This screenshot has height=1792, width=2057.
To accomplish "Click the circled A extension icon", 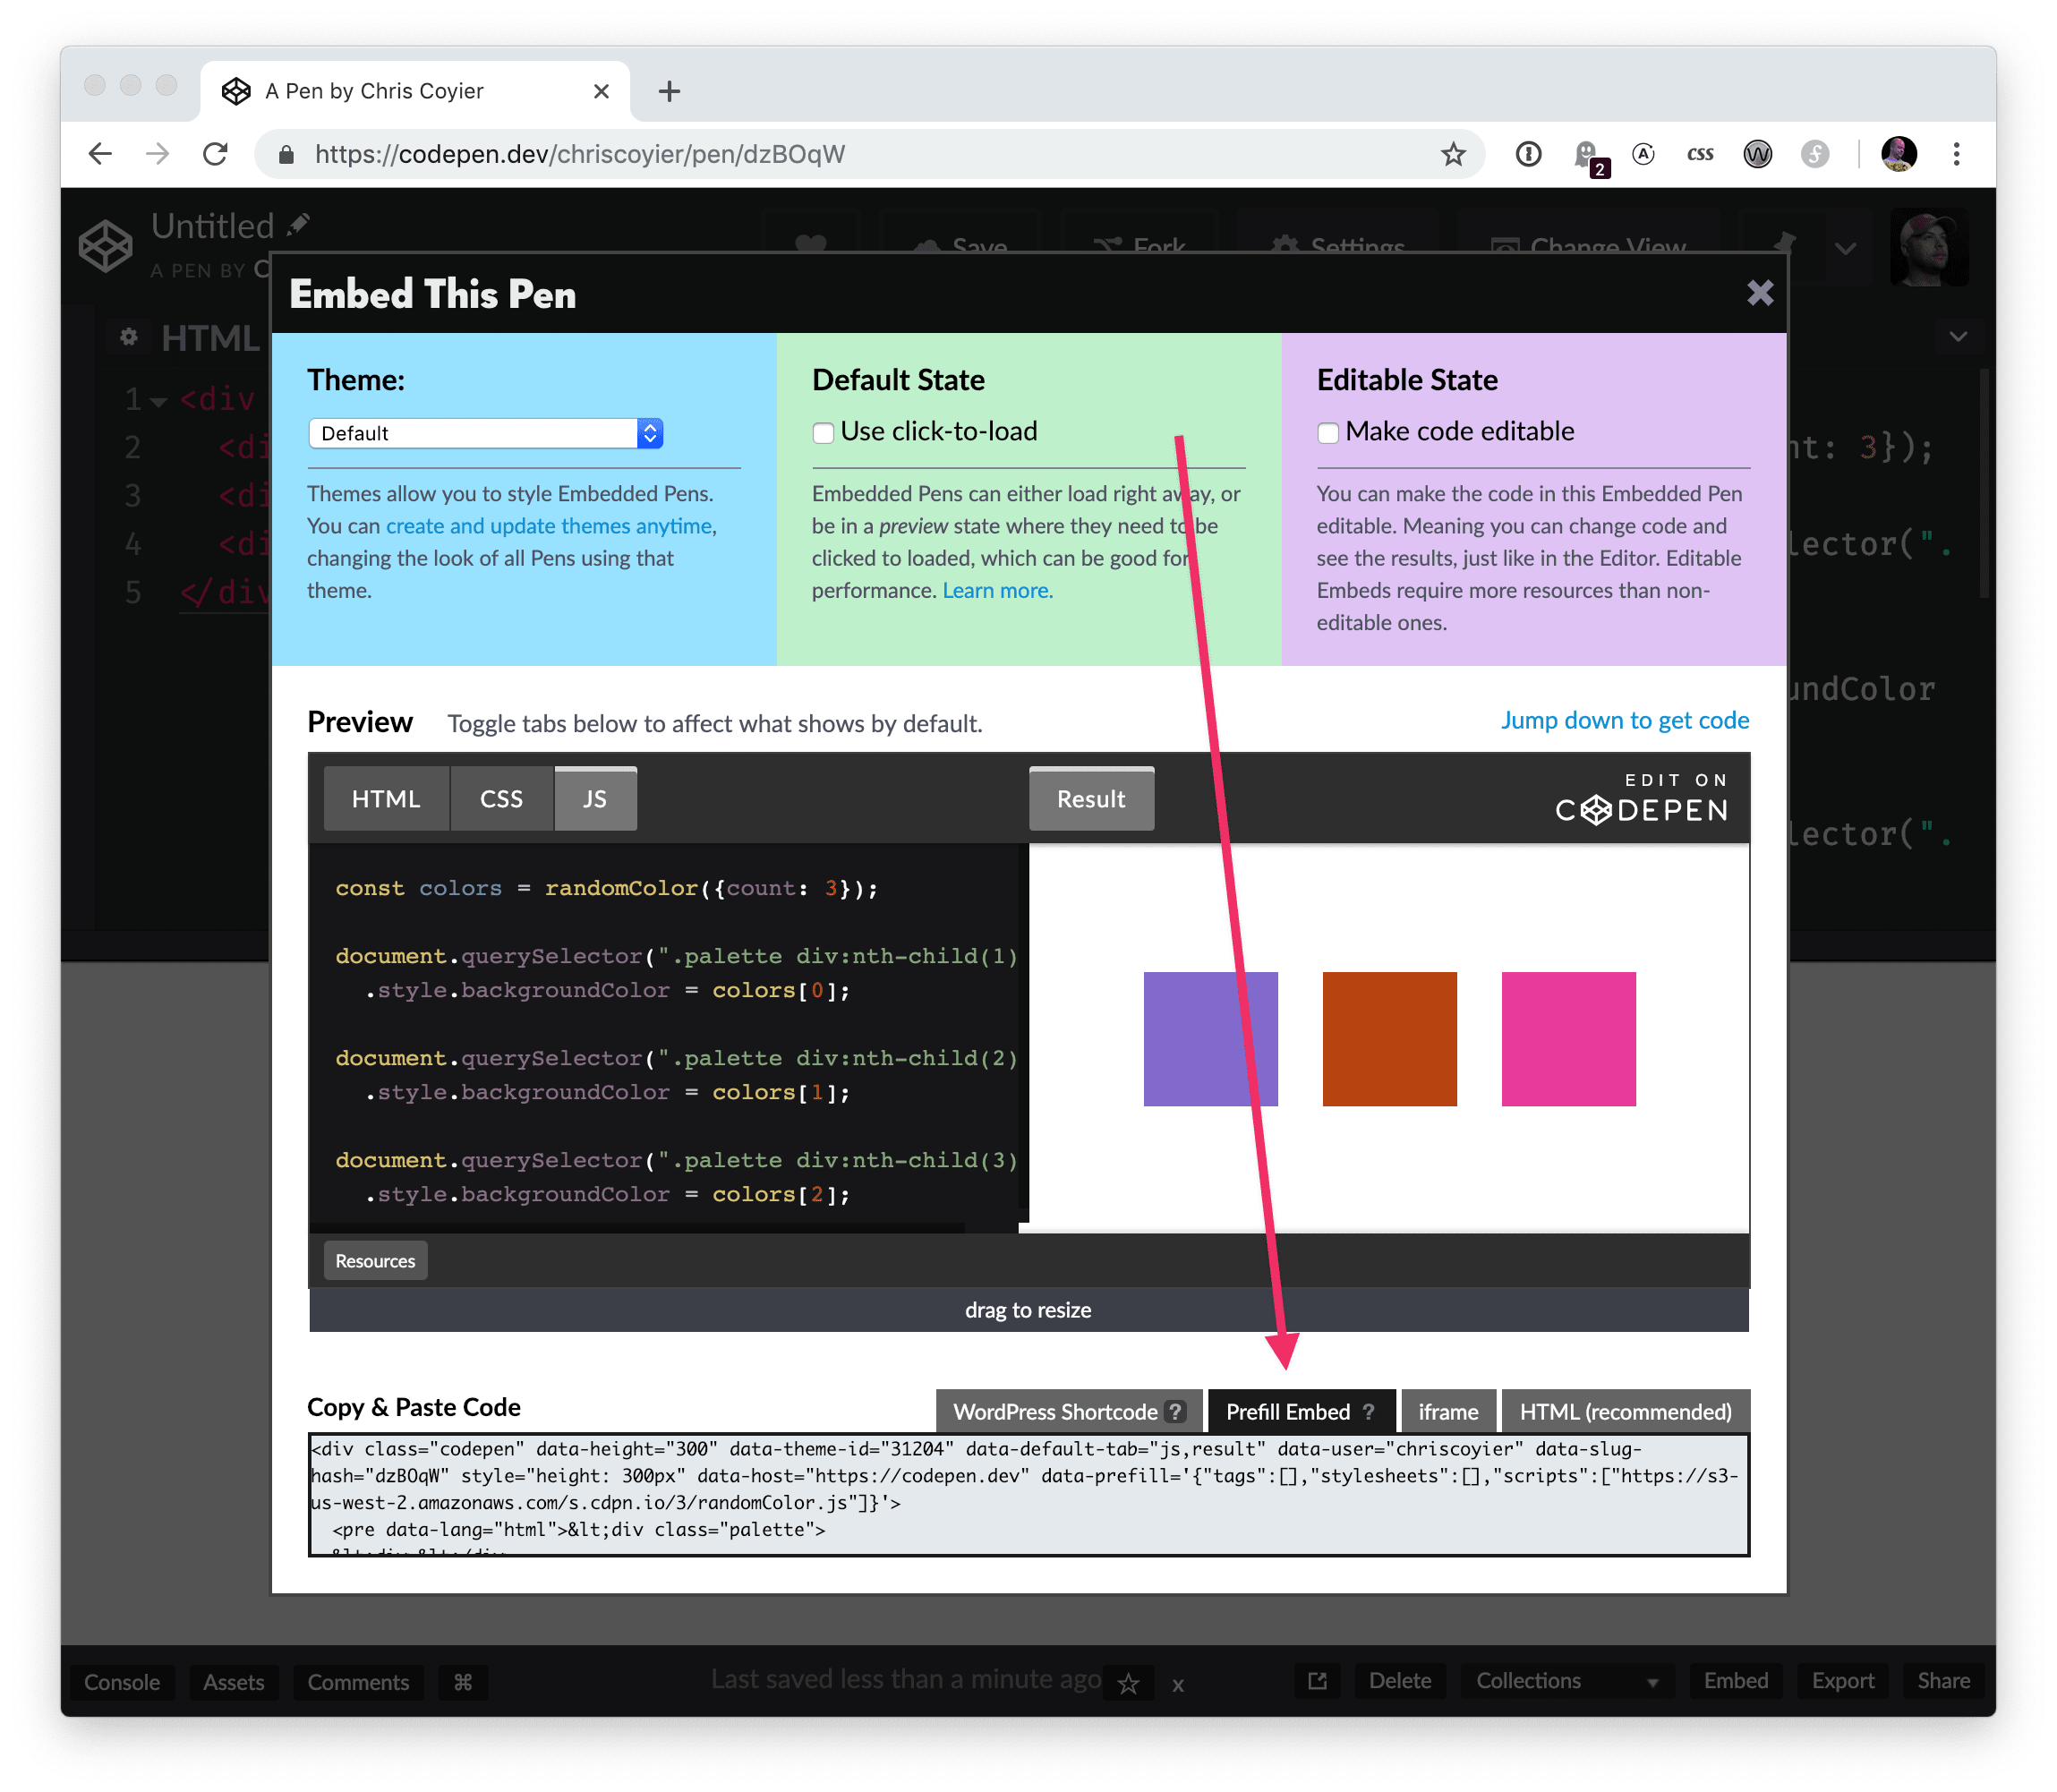I will point(1643,154).
